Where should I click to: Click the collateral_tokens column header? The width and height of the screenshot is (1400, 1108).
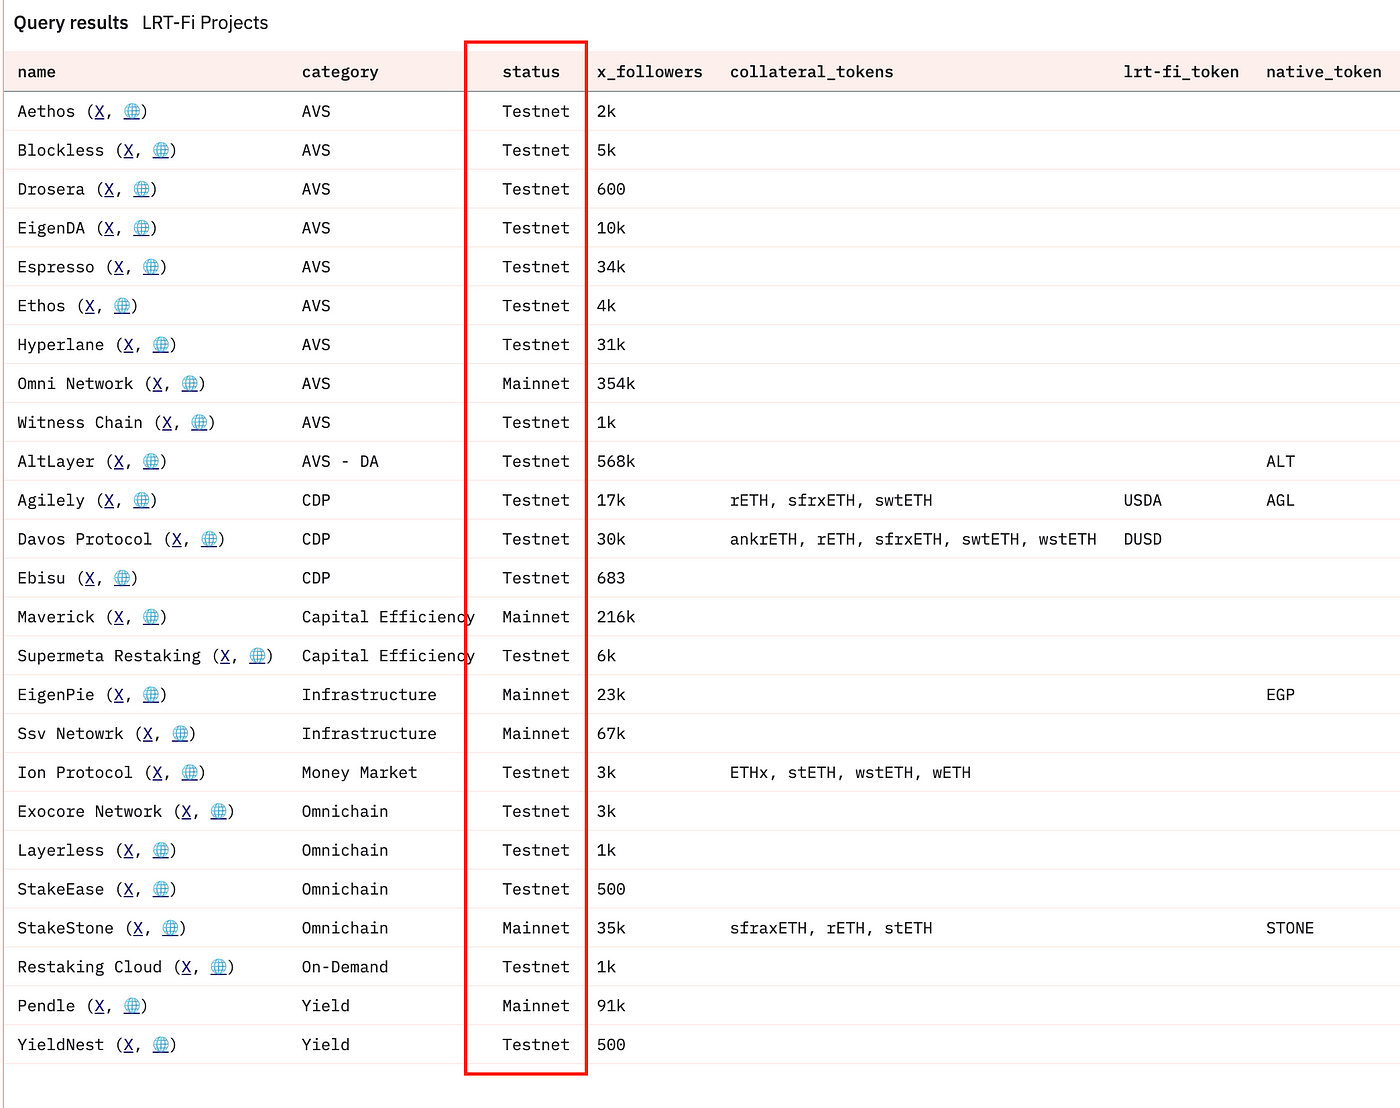[x=811, y=72]
